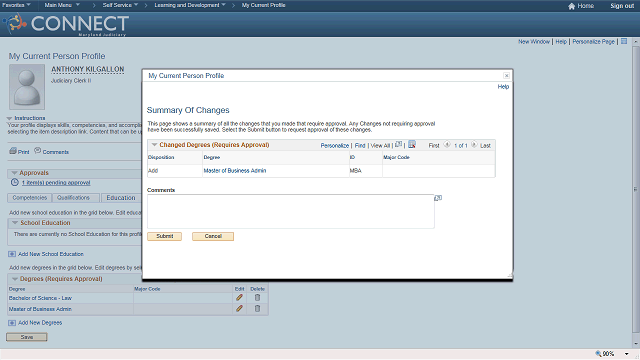The width and height of the screenshot is (640, 360).
Task: Open the Learning and Development breadcrumb menu
Action: [190, 5]
